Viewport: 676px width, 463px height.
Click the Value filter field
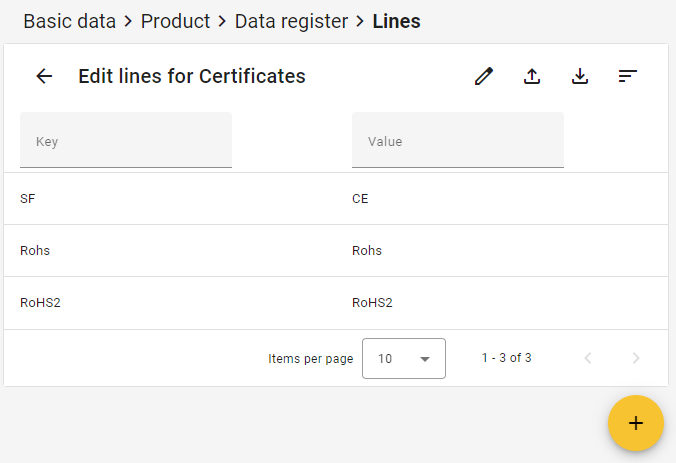tap(458, 141)
